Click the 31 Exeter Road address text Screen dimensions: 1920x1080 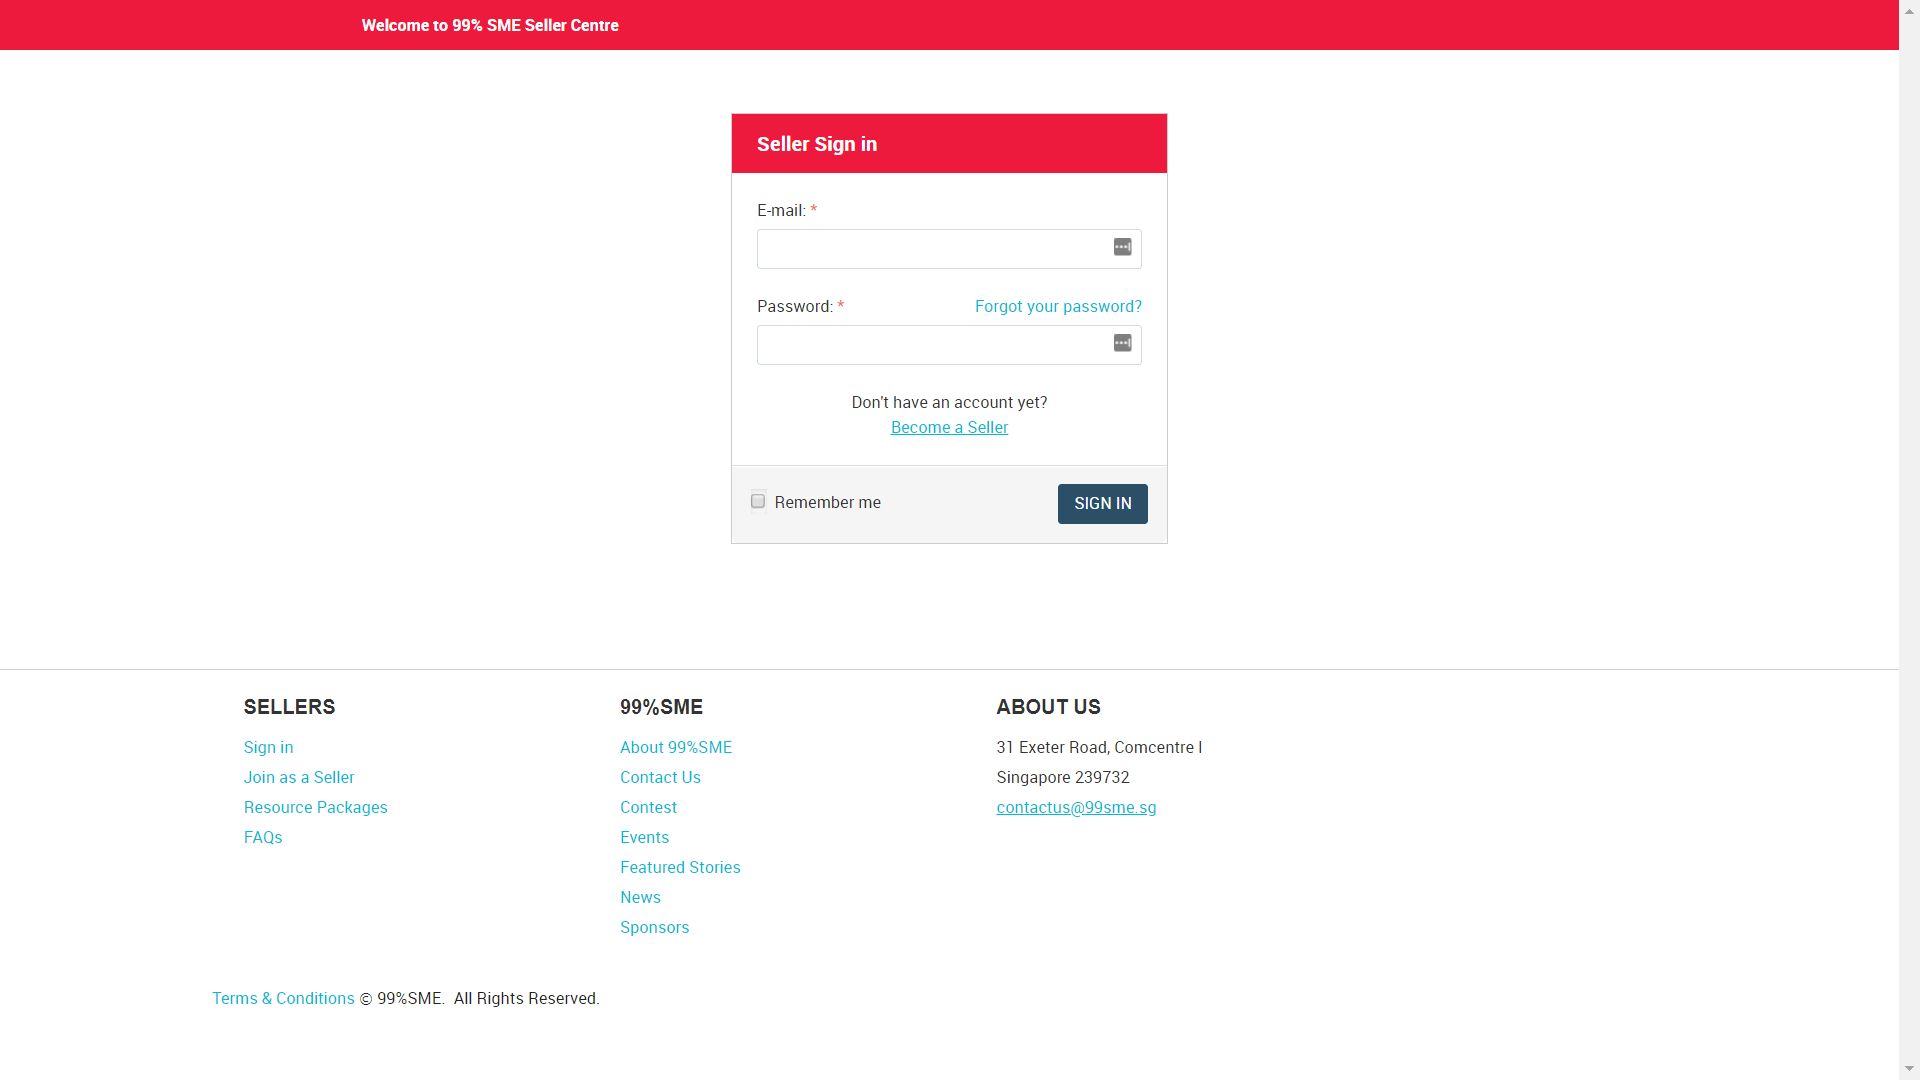pos(1099,747)
